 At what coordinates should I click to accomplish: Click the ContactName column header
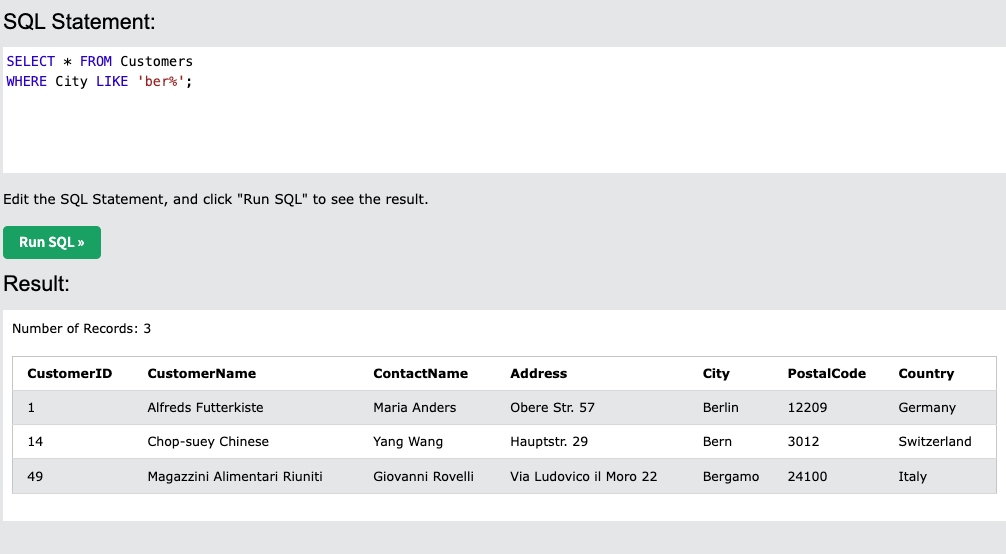pyautogui.click(x=420, y=374)
